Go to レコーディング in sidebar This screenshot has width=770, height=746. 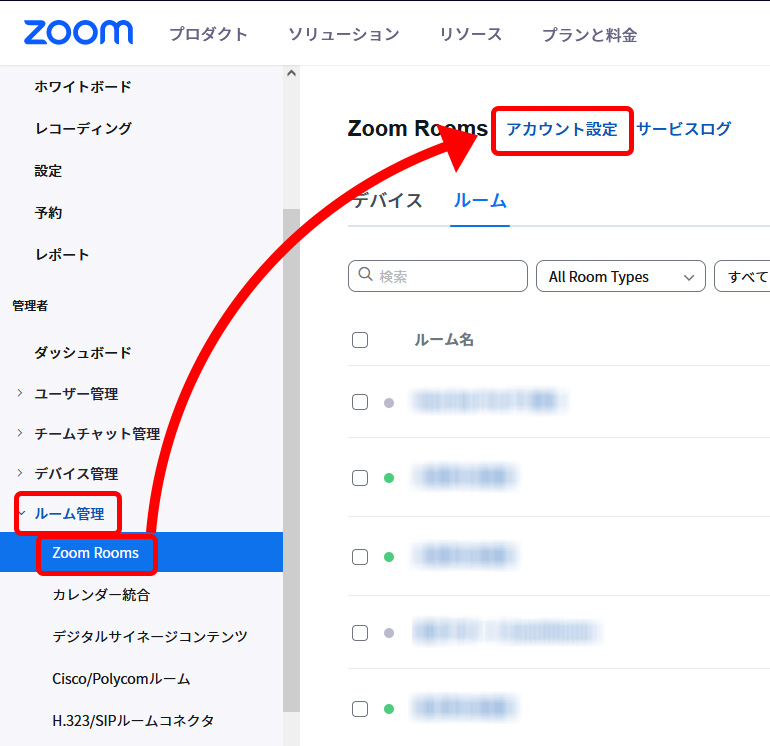point(83,129)
